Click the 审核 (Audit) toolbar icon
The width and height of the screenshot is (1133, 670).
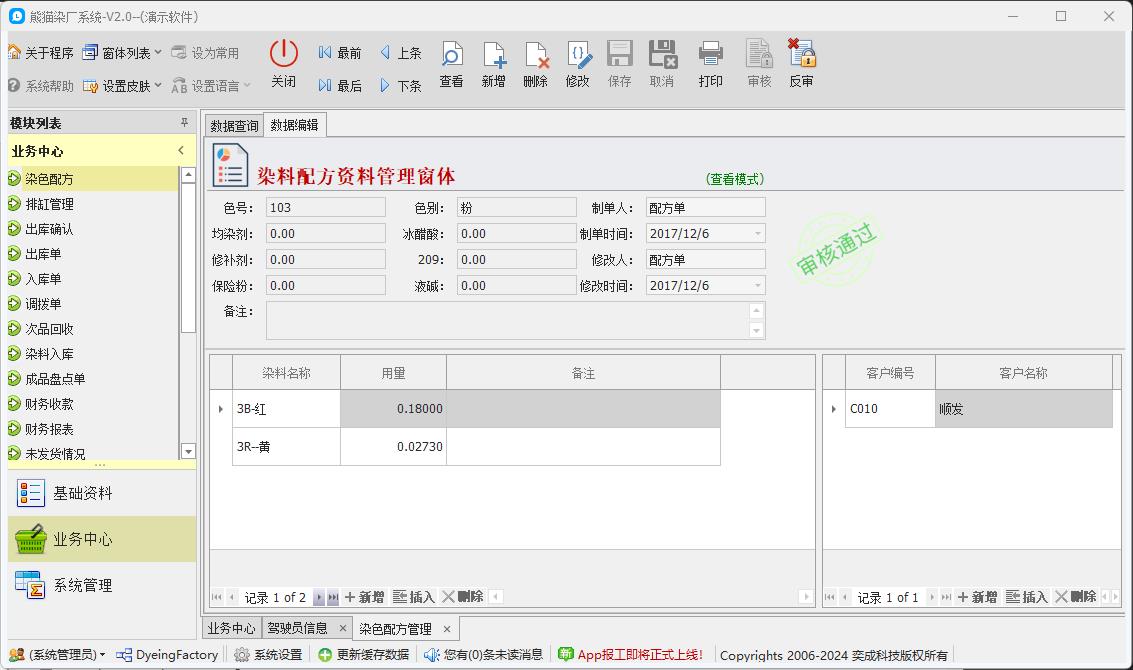tap(758, 63)
